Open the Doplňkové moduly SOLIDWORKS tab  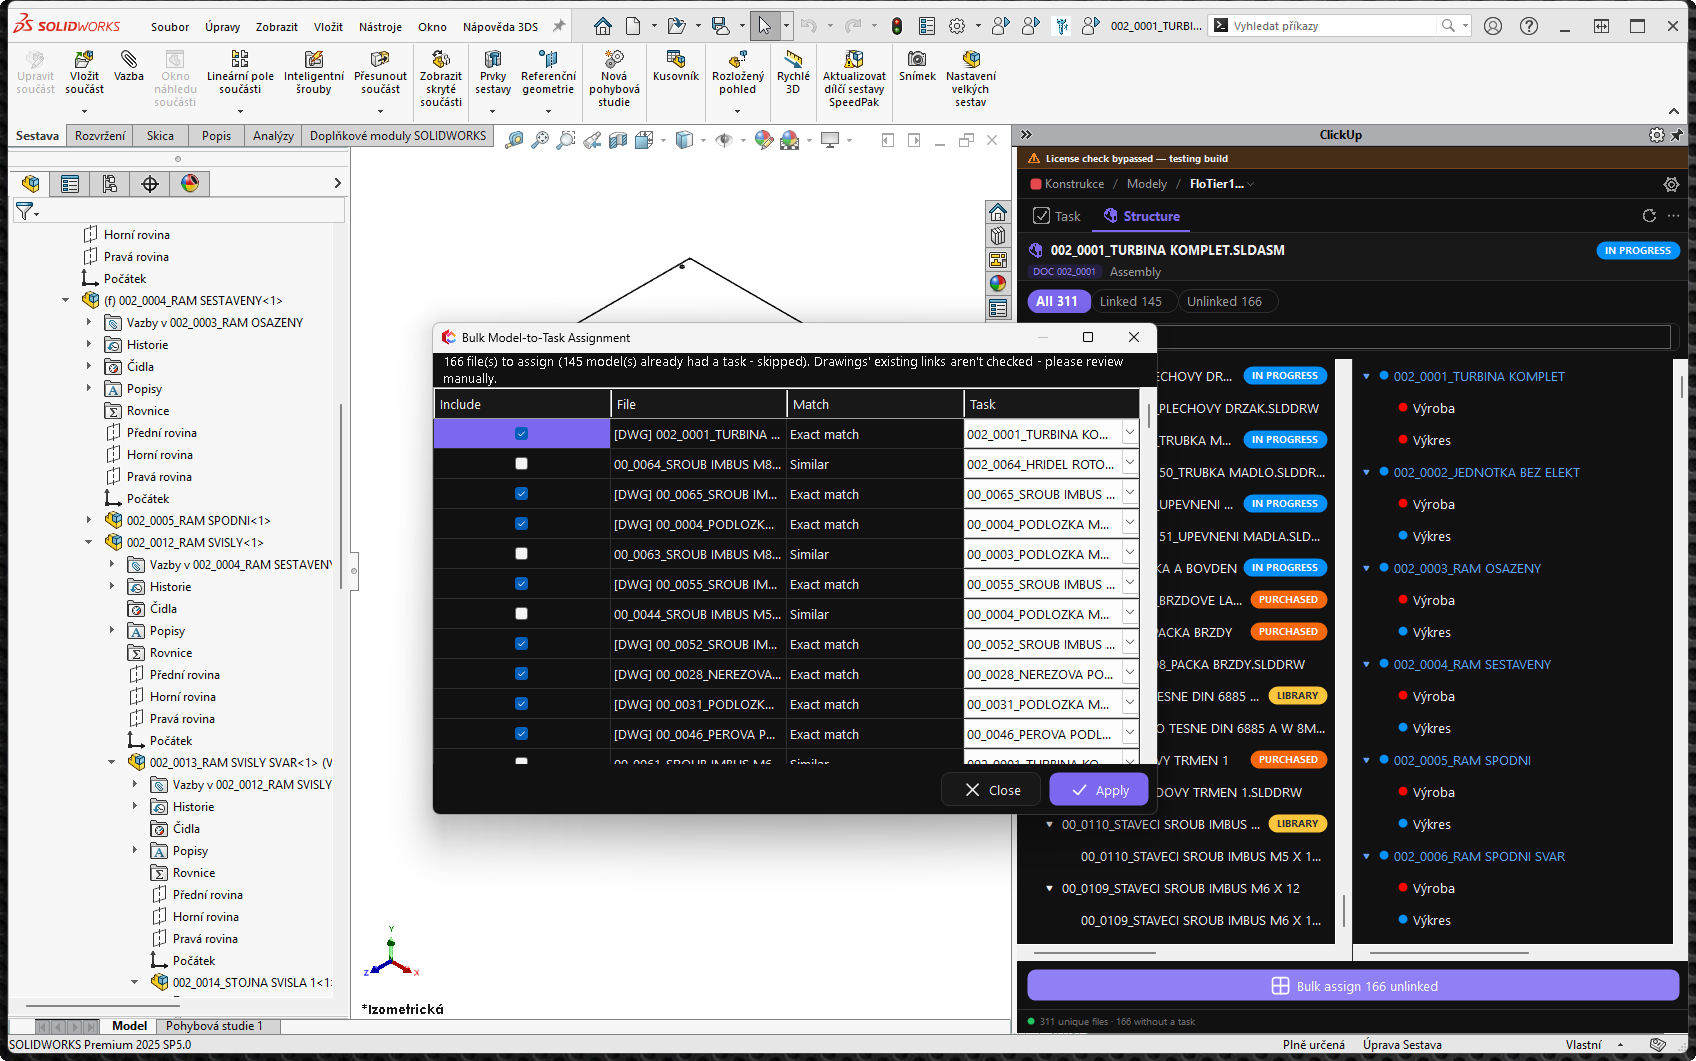click(x=398, y=136)
